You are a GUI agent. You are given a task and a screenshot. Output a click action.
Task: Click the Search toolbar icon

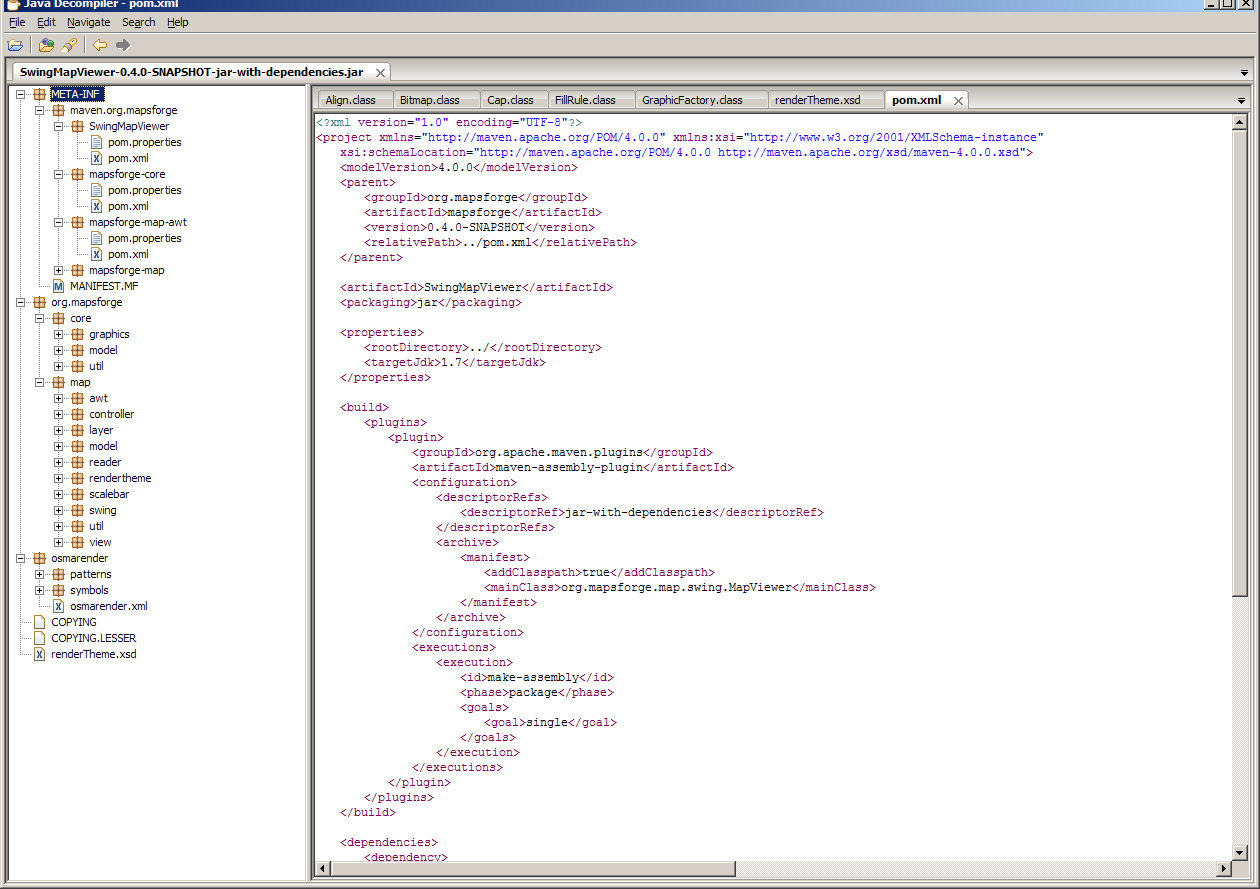point(68,45)
